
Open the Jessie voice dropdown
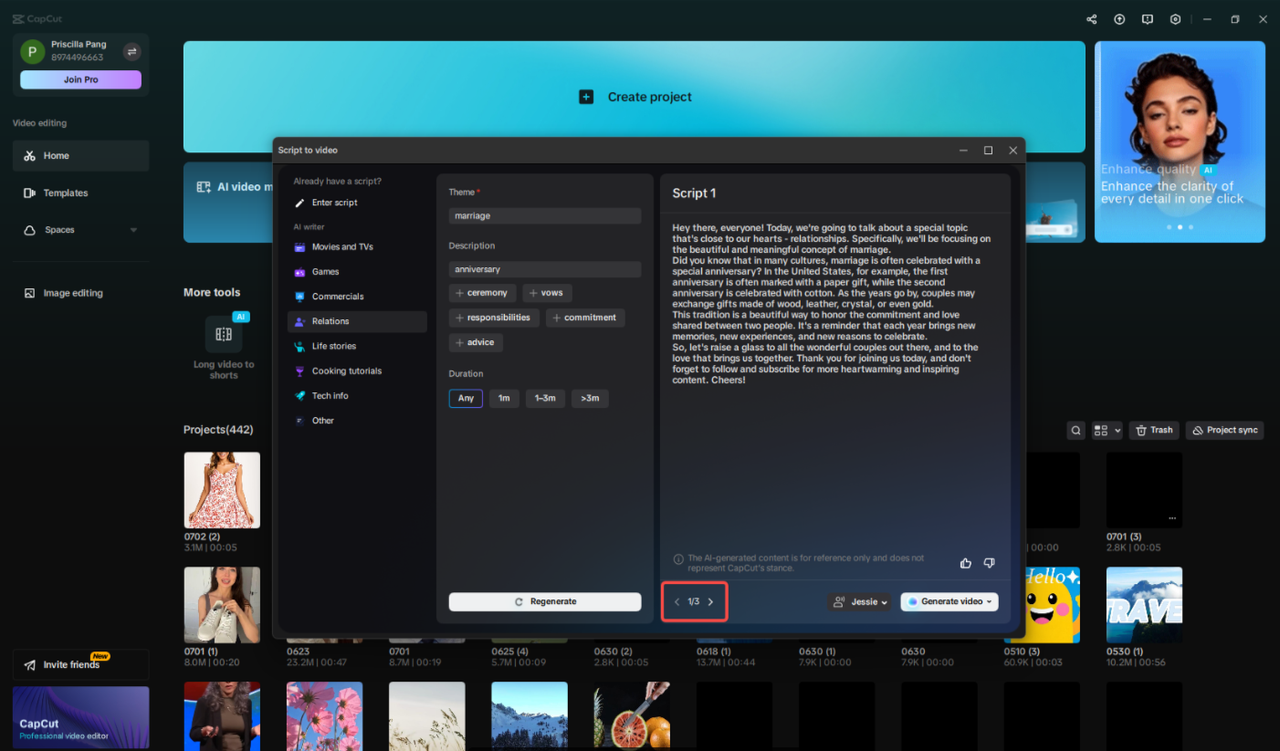(x=861, y=602)
